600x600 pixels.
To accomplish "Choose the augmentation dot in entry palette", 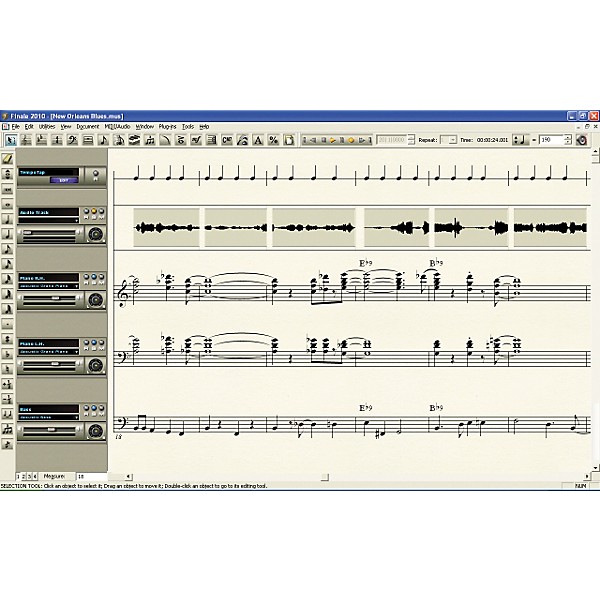I will 7,324.
